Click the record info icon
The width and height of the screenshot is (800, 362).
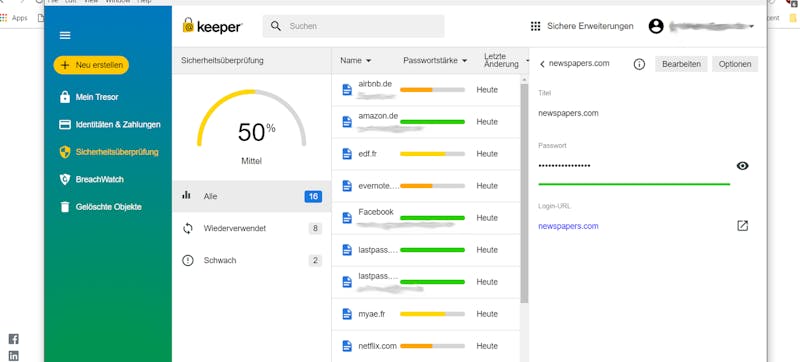pyautogui.click(x=639, y=64)
